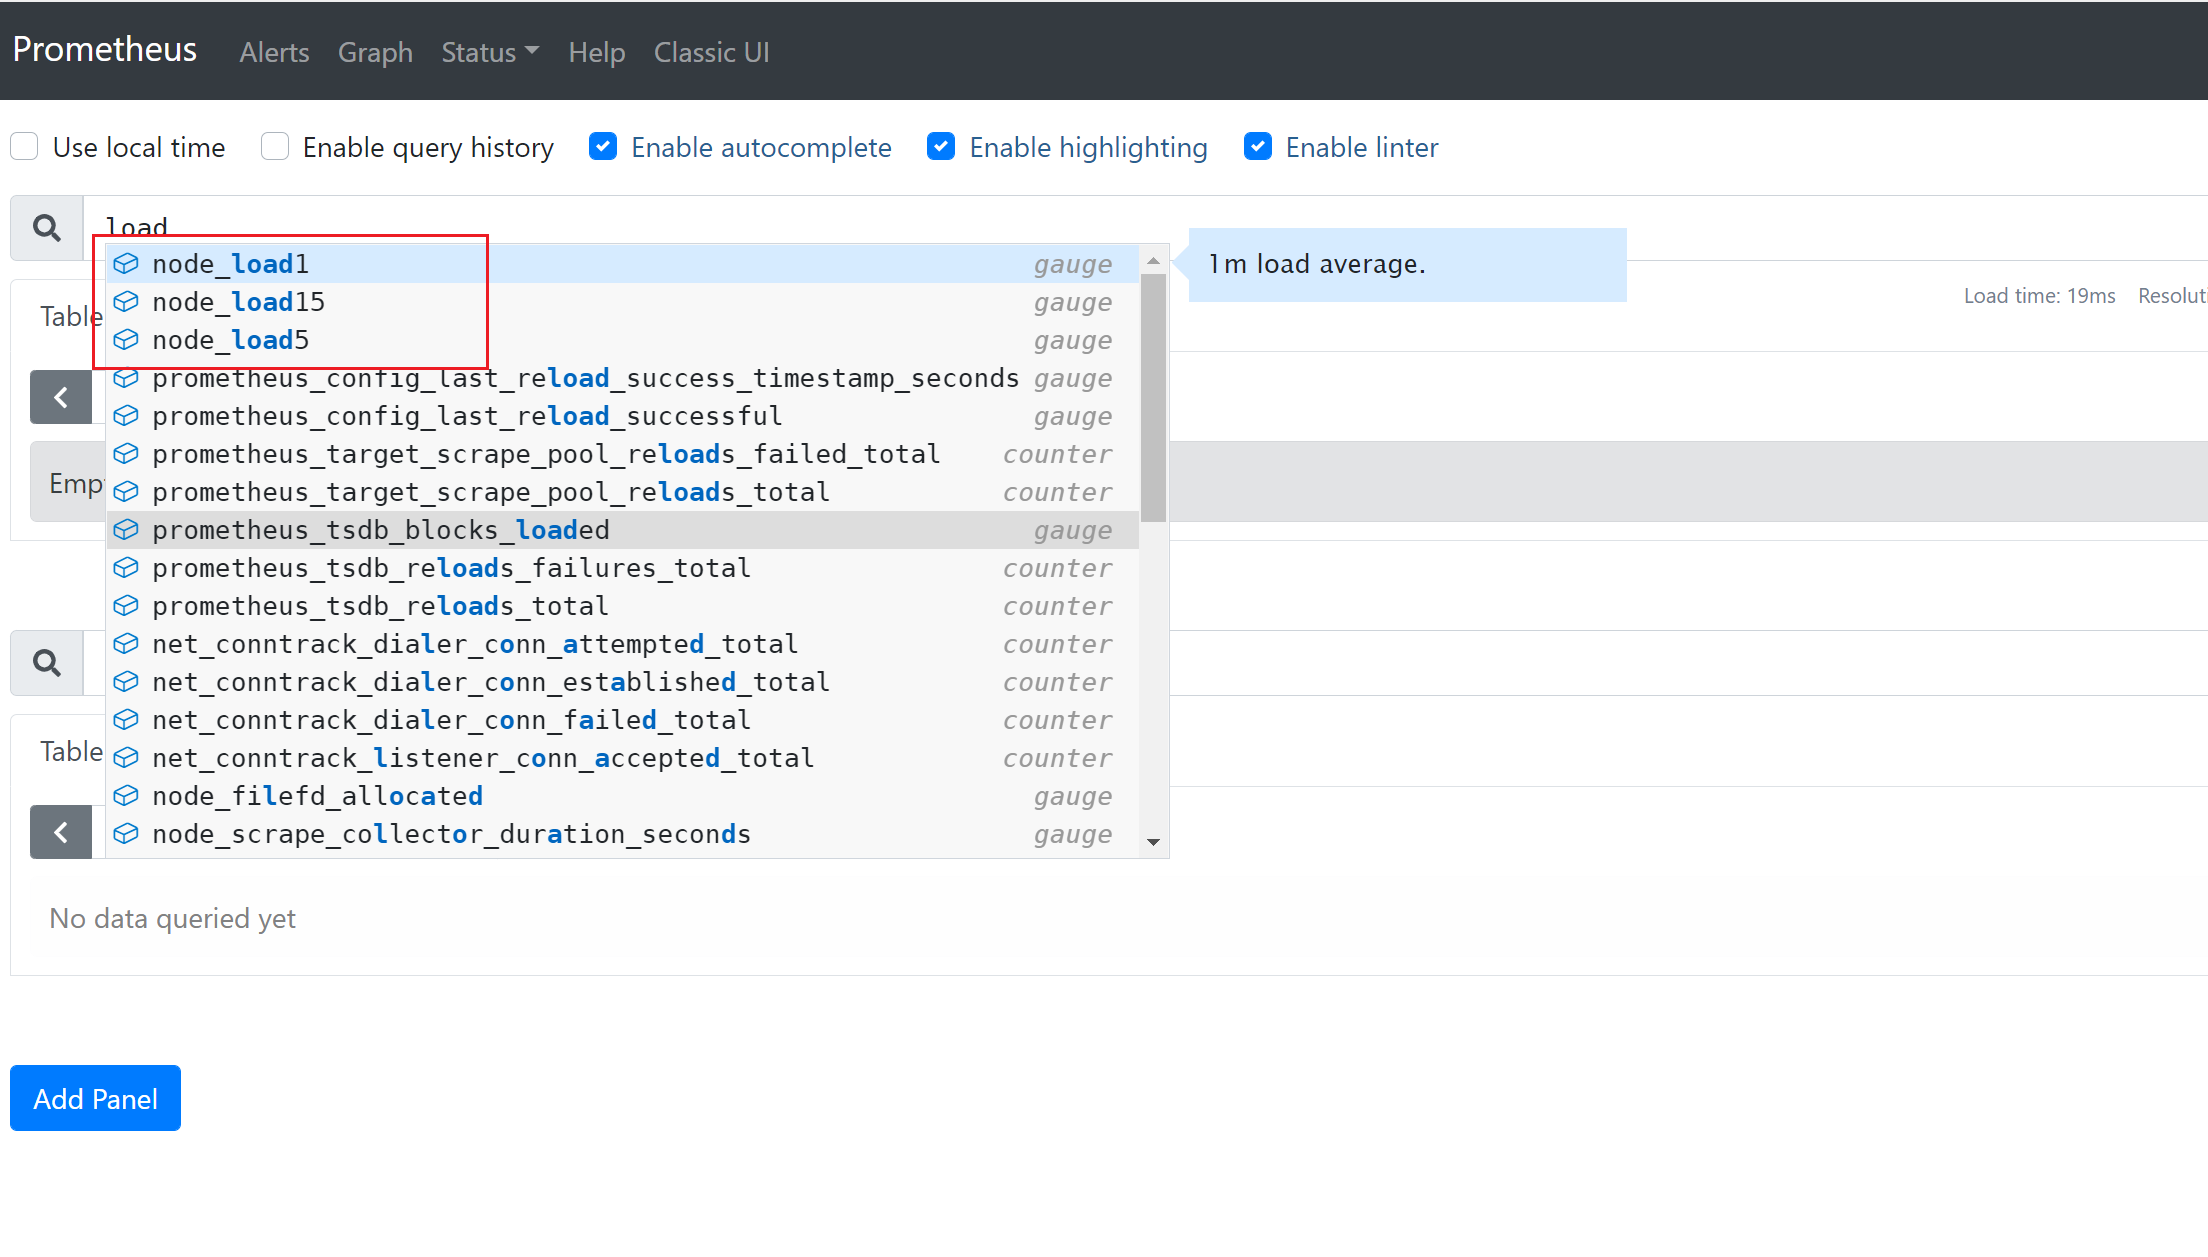
Task: Click the expression input containing 'load'
Action: 1145,228
